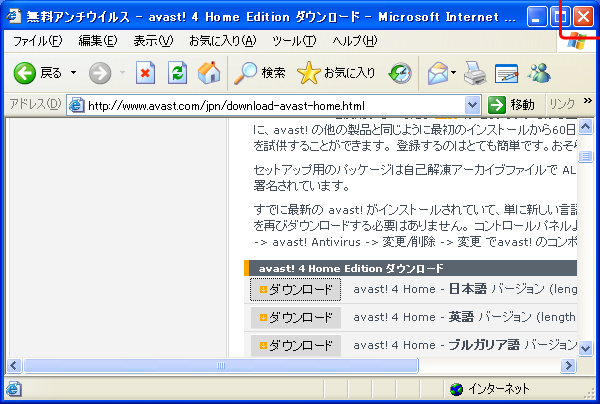Screen dimensions: 600x404
Task: Open the ツール(T) menu
Action: 294,41
